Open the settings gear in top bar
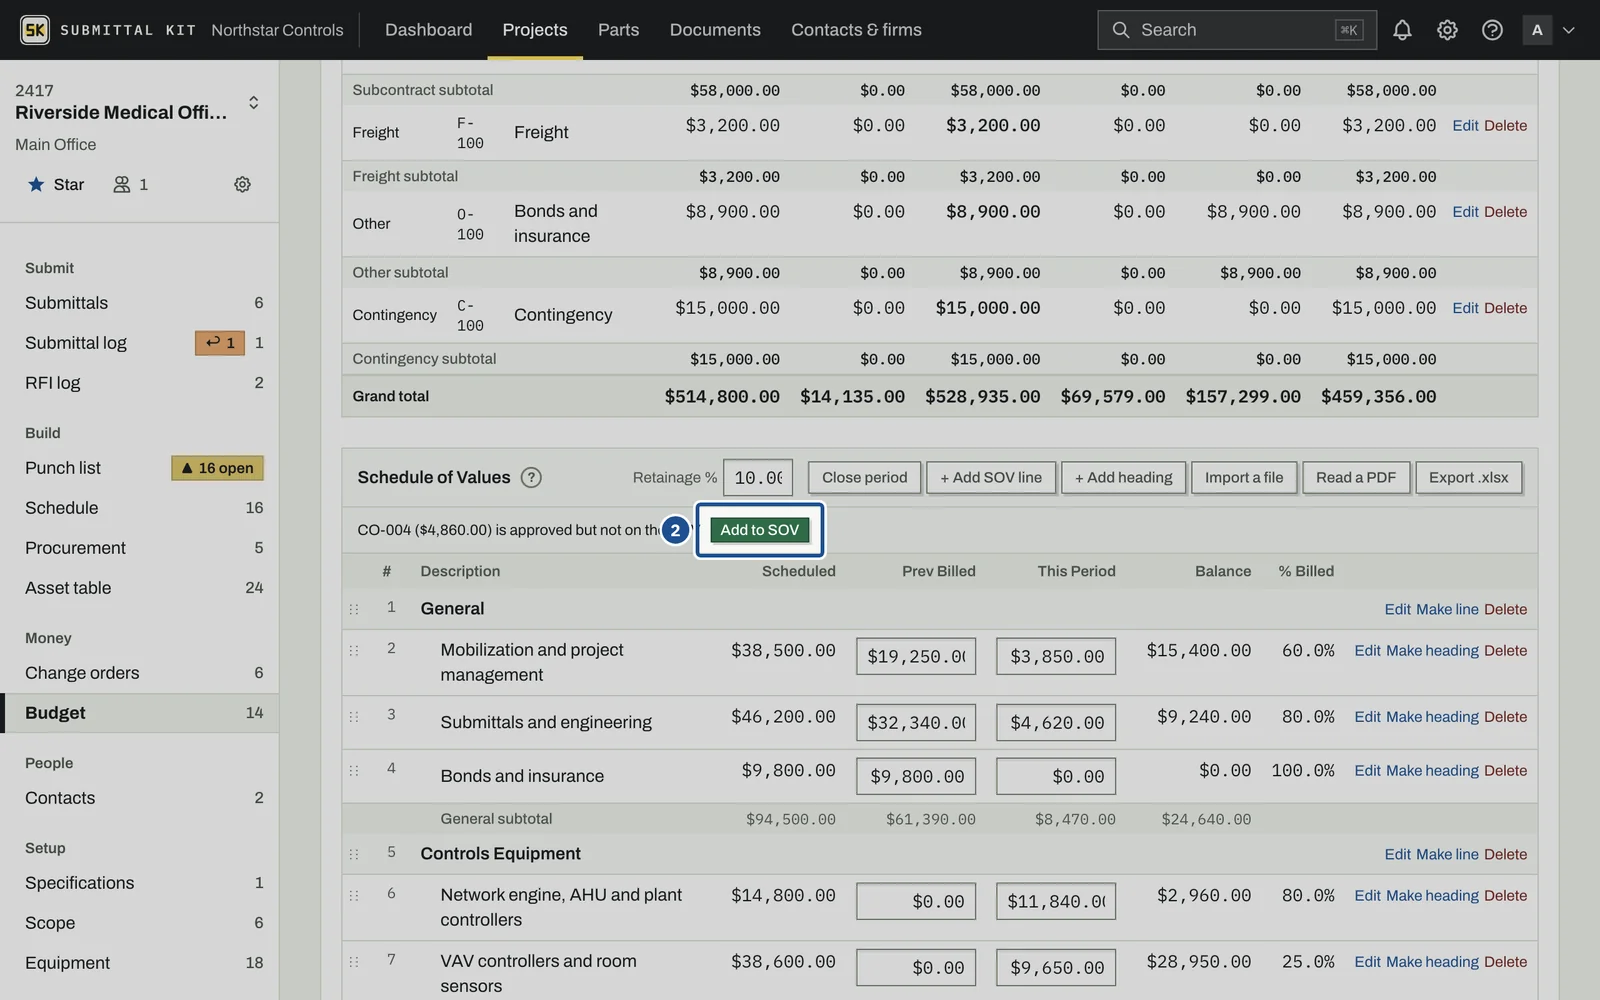 [x=1447, y=30]
